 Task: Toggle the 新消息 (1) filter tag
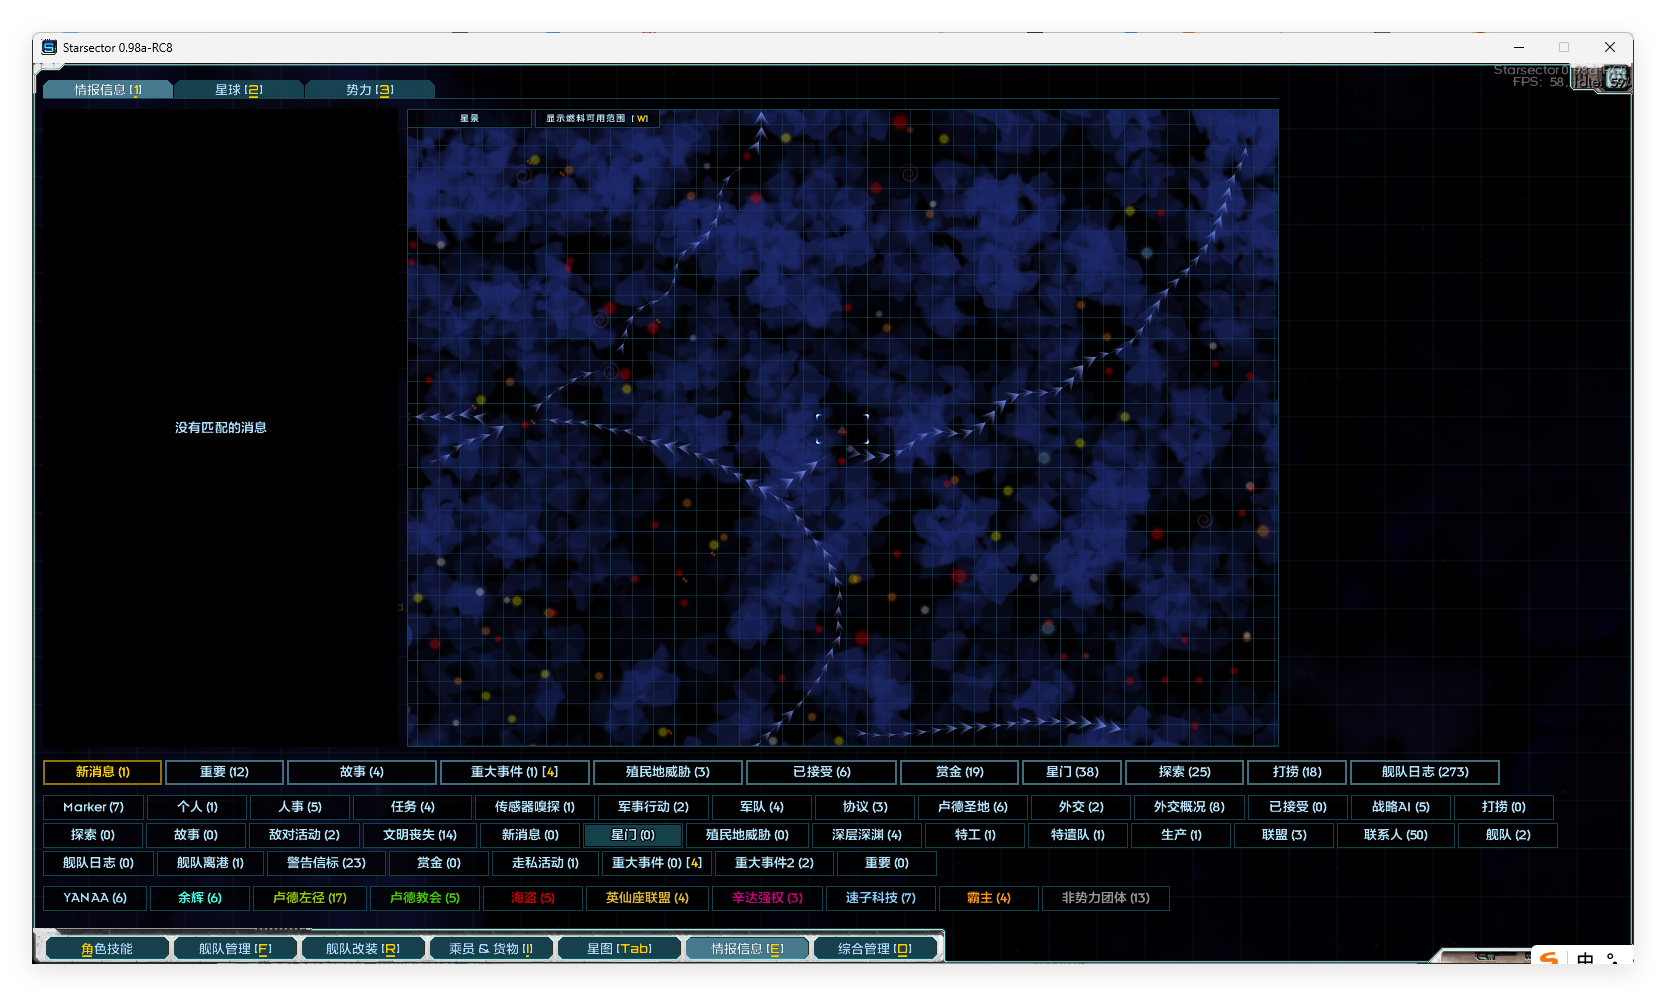102,772
